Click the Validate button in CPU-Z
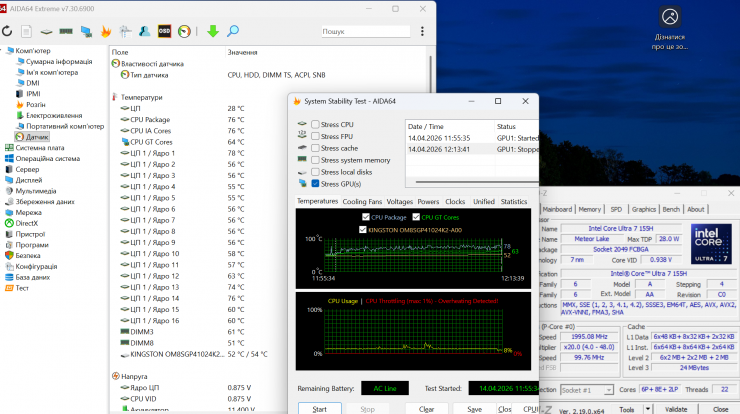 tap(676, 409)
